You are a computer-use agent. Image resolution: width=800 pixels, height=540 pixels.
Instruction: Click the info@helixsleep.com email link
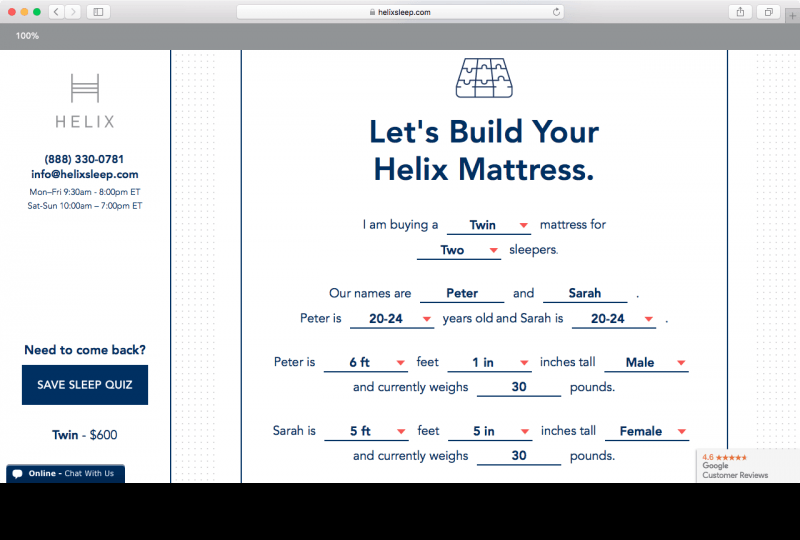click(x=85, y=175)
